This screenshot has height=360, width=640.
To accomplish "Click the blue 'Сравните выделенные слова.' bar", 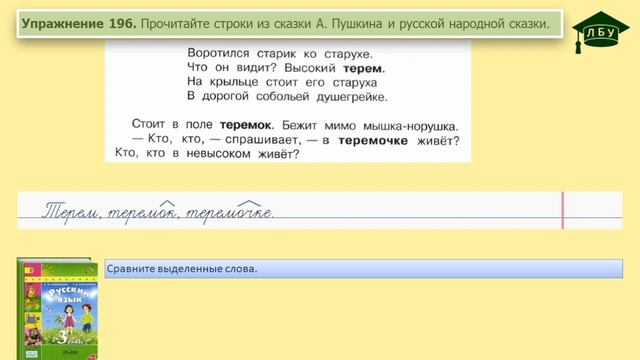I will tap(364, 269).
